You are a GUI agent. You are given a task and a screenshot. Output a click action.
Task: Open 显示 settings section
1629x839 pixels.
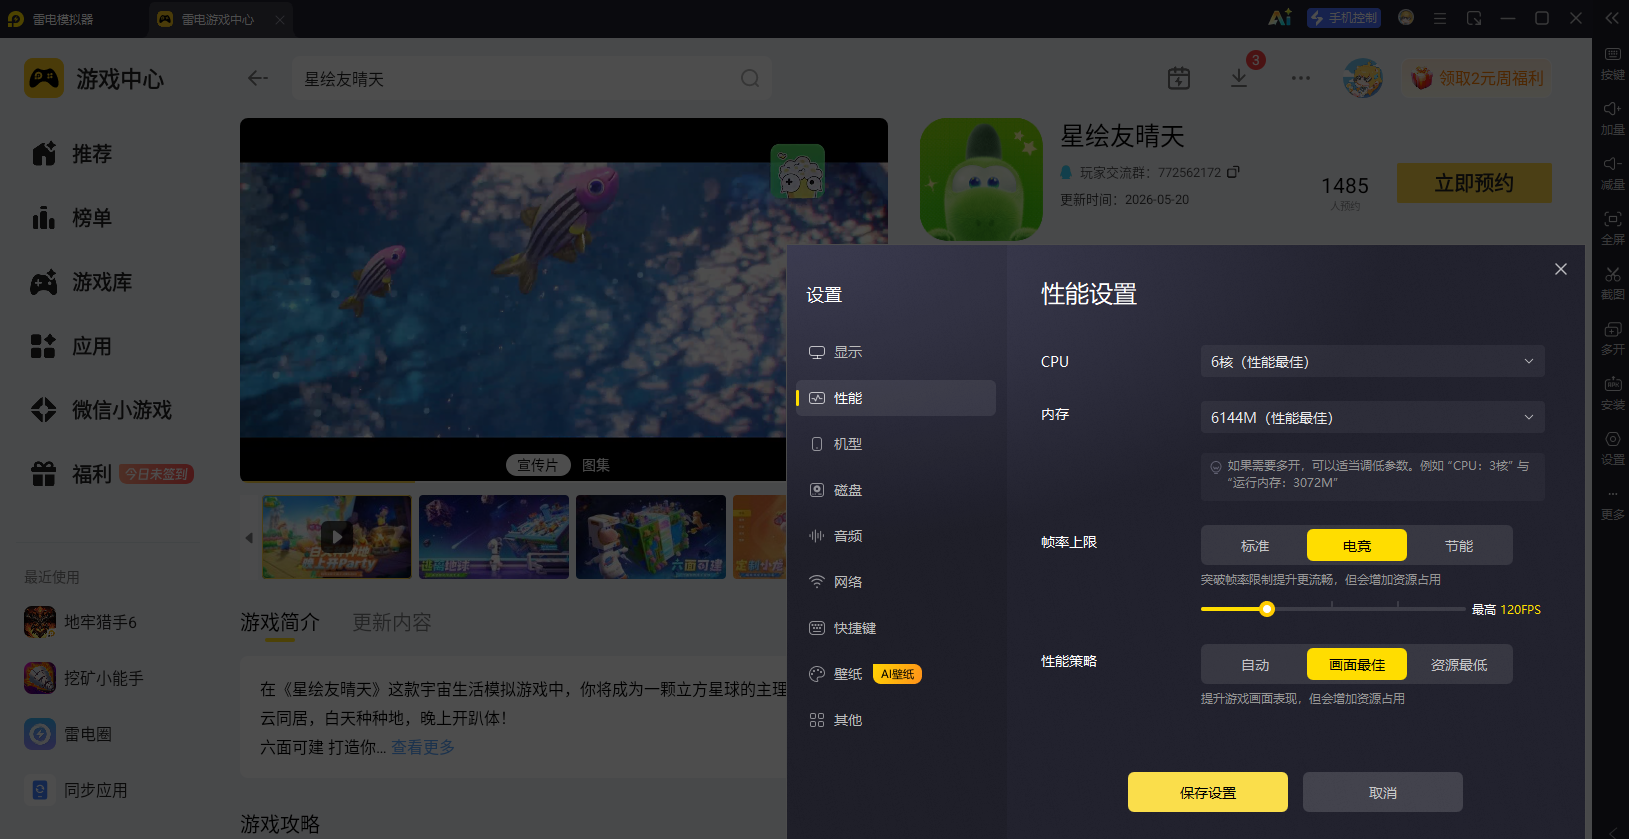[896, 352]
